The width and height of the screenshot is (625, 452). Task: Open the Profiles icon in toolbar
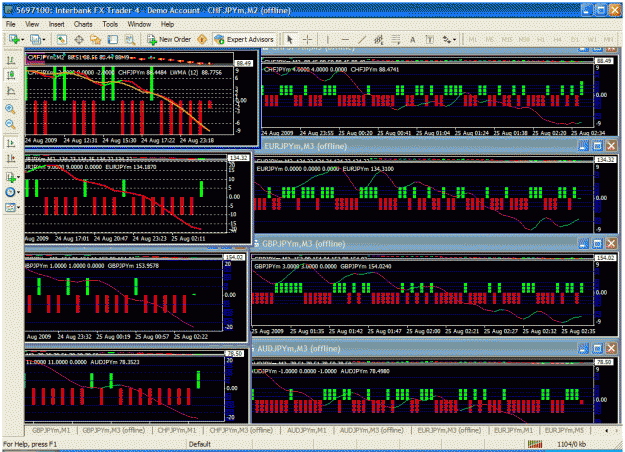point(35,39)
